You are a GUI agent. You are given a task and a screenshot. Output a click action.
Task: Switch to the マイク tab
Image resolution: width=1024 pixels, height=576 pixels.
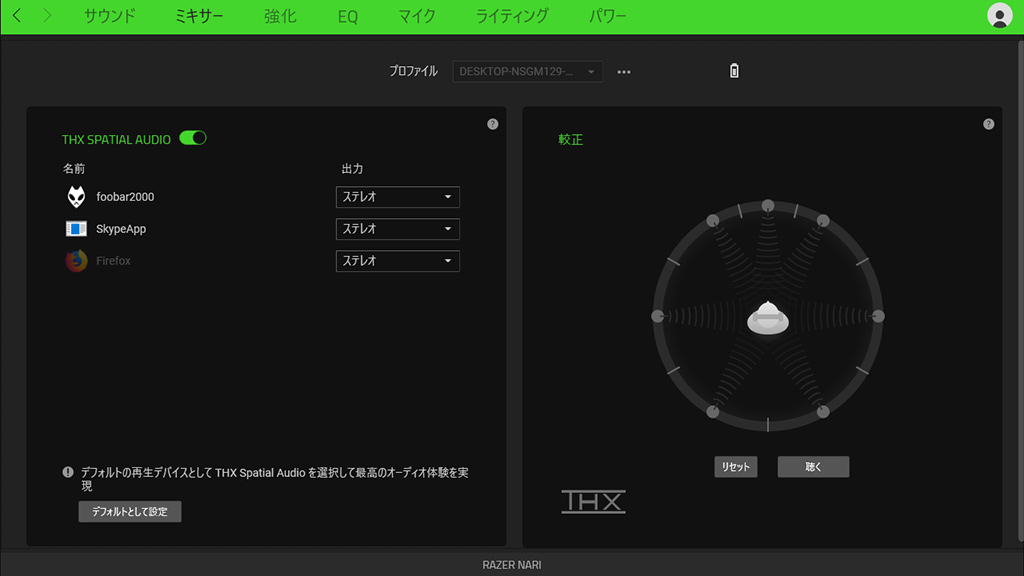click(x=417, y=16)
